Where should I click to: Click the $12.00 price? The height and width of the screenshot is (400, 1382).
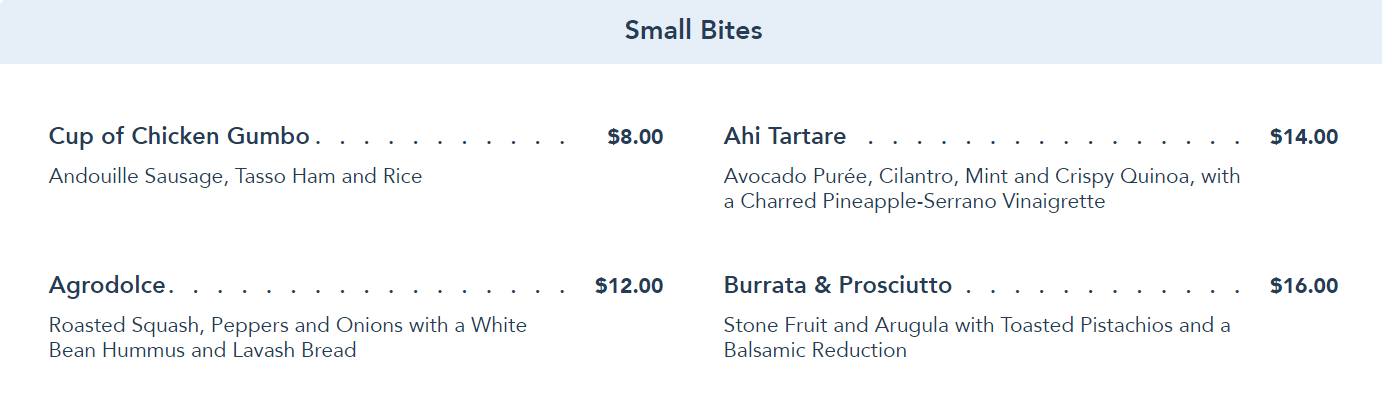629,287
